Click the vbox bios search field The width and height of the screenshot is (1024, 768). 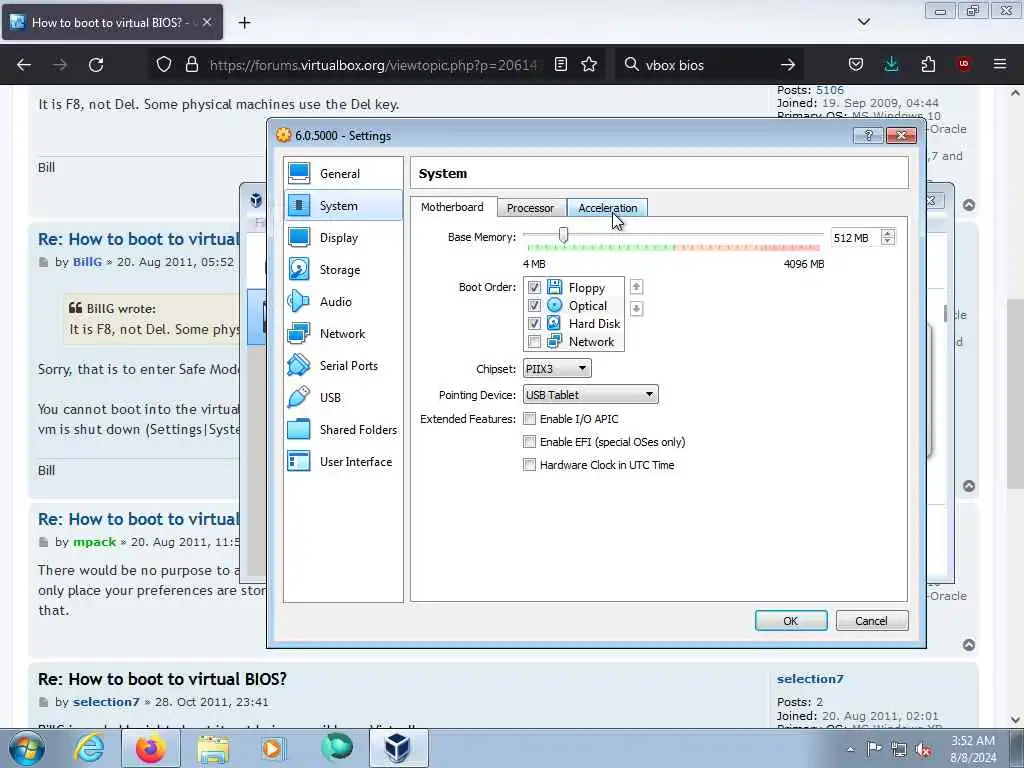[x=709, y=65]
